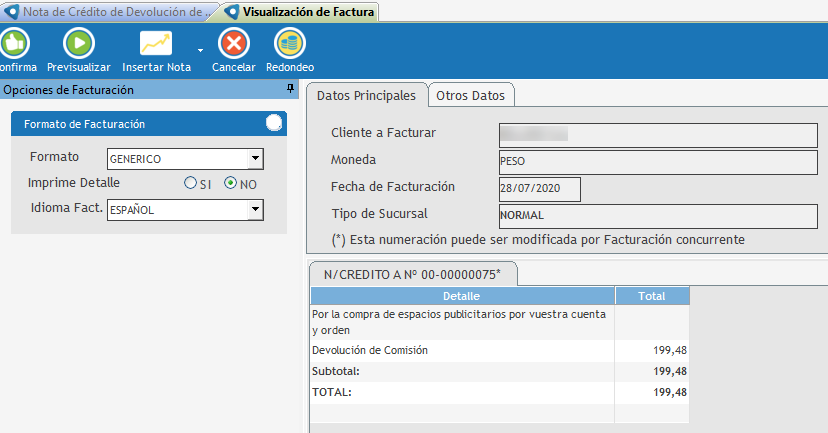828x433 pixels.
Task: Open the Nota de Crédito de Devolución tab
Action: [x=110, y=12]
